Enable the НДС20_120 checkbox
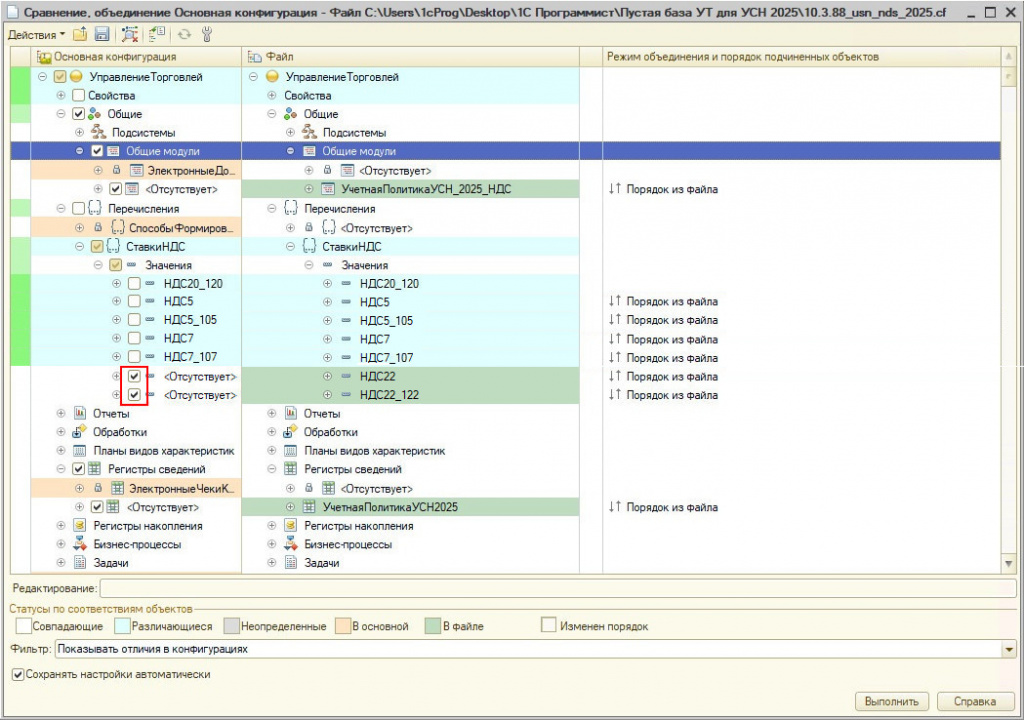This screenshot has height=720, width=1024. pos(134,283)
